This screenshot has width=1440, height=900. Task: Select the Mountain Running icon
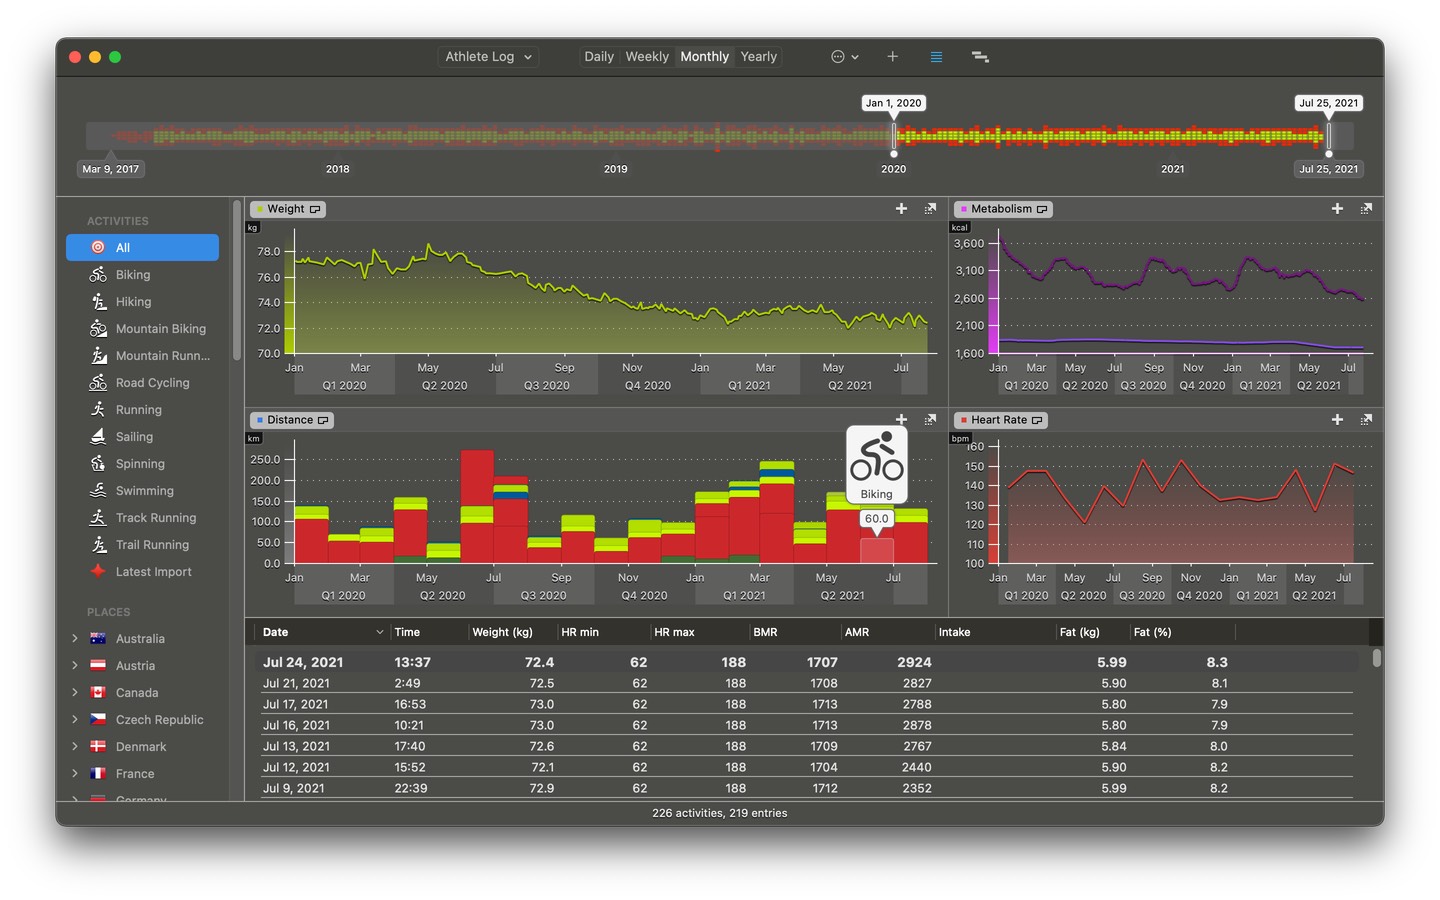(x=98, y=356)
